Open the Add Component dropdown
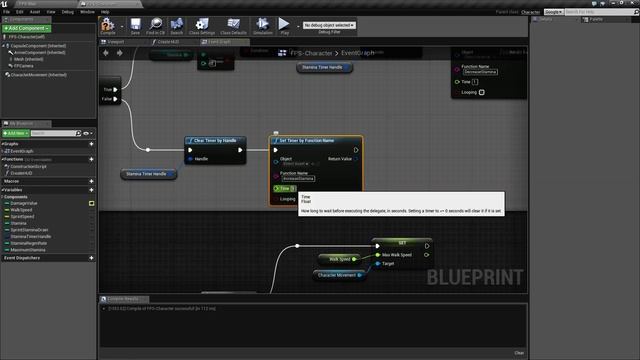Image resolution: width=640 pixels, height=360 pixels. point(27,28)
